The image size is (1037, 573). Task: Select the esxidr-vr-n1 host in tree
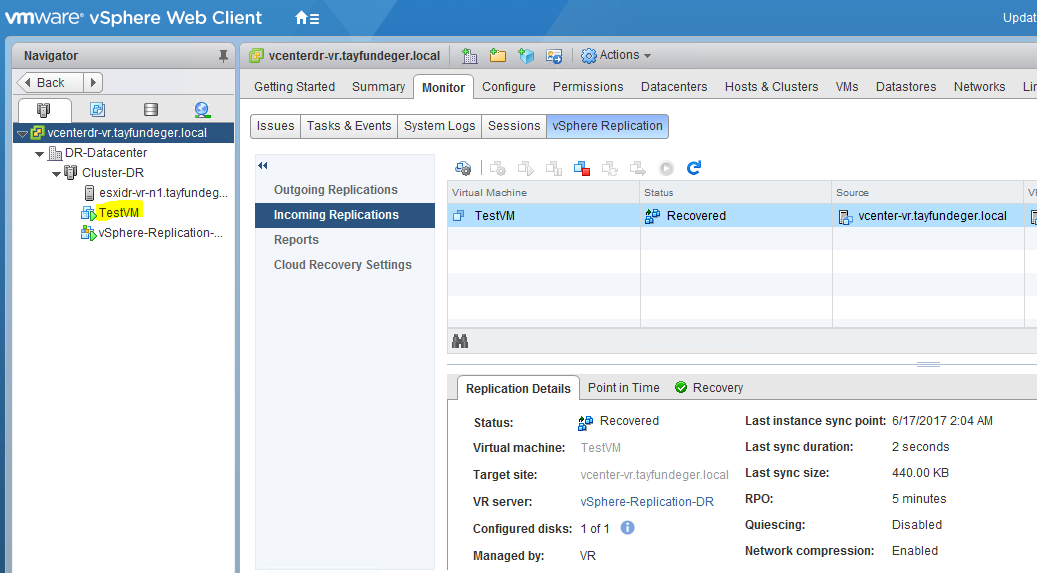(x=163, y=193)
